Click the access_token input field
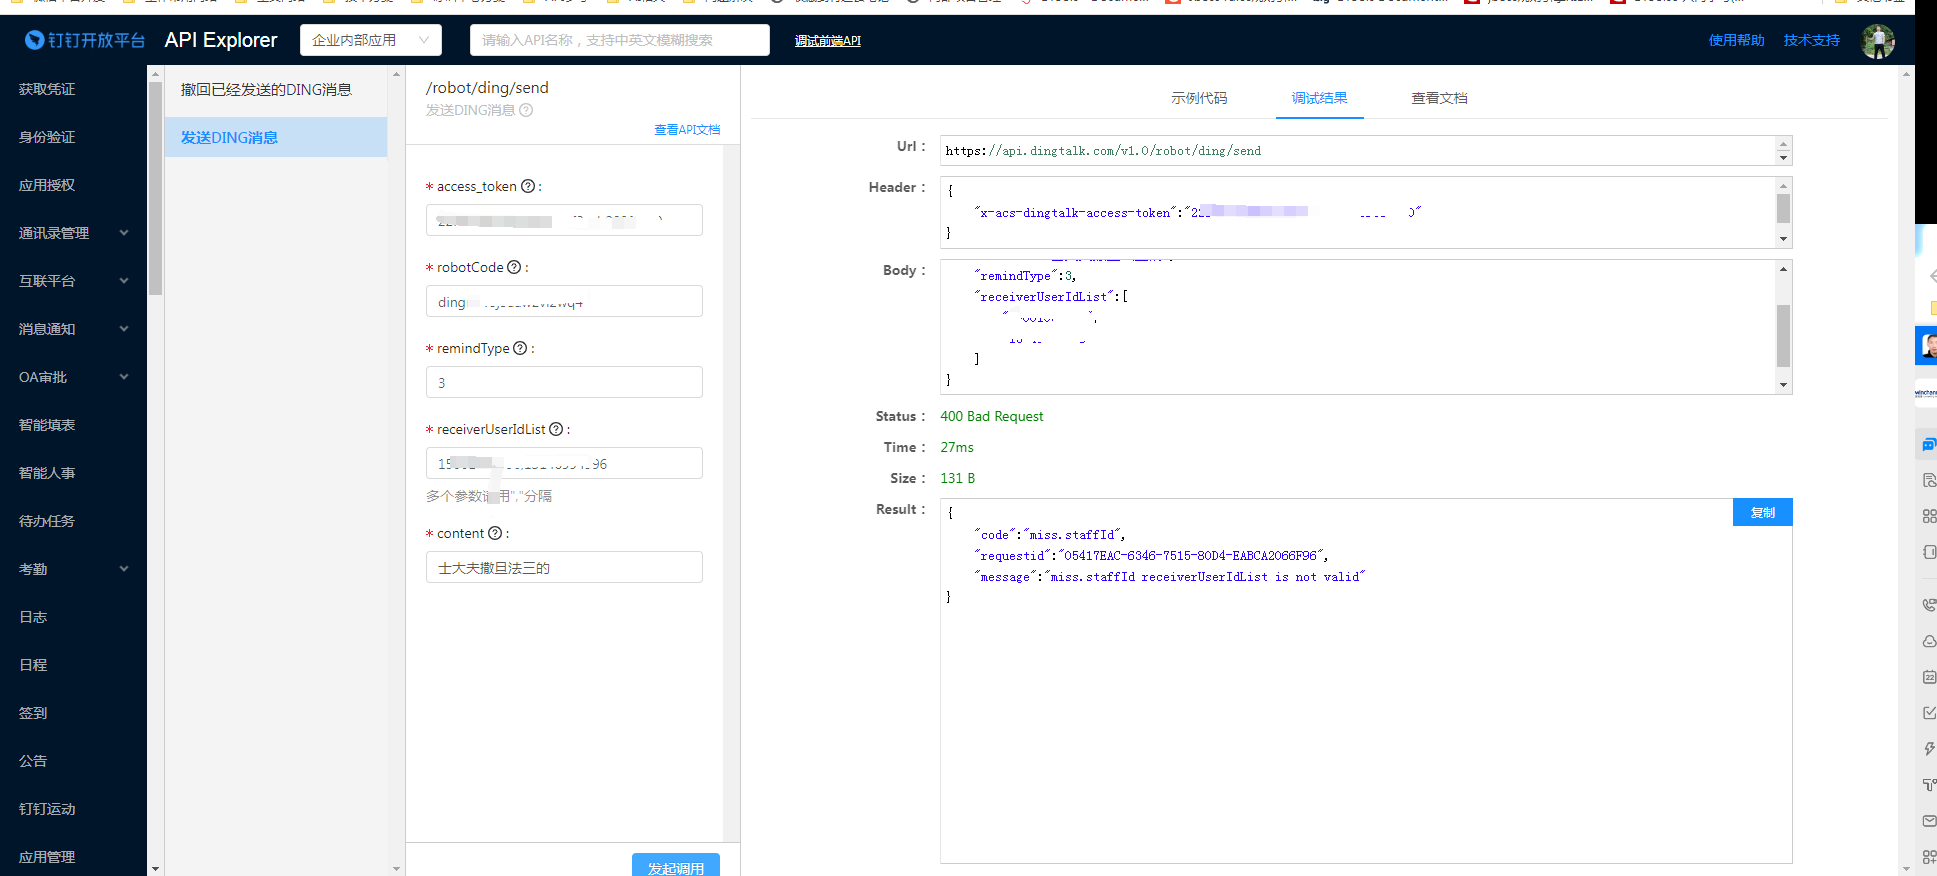Viewport: 1937px width, 876px height. coord(564,220)
